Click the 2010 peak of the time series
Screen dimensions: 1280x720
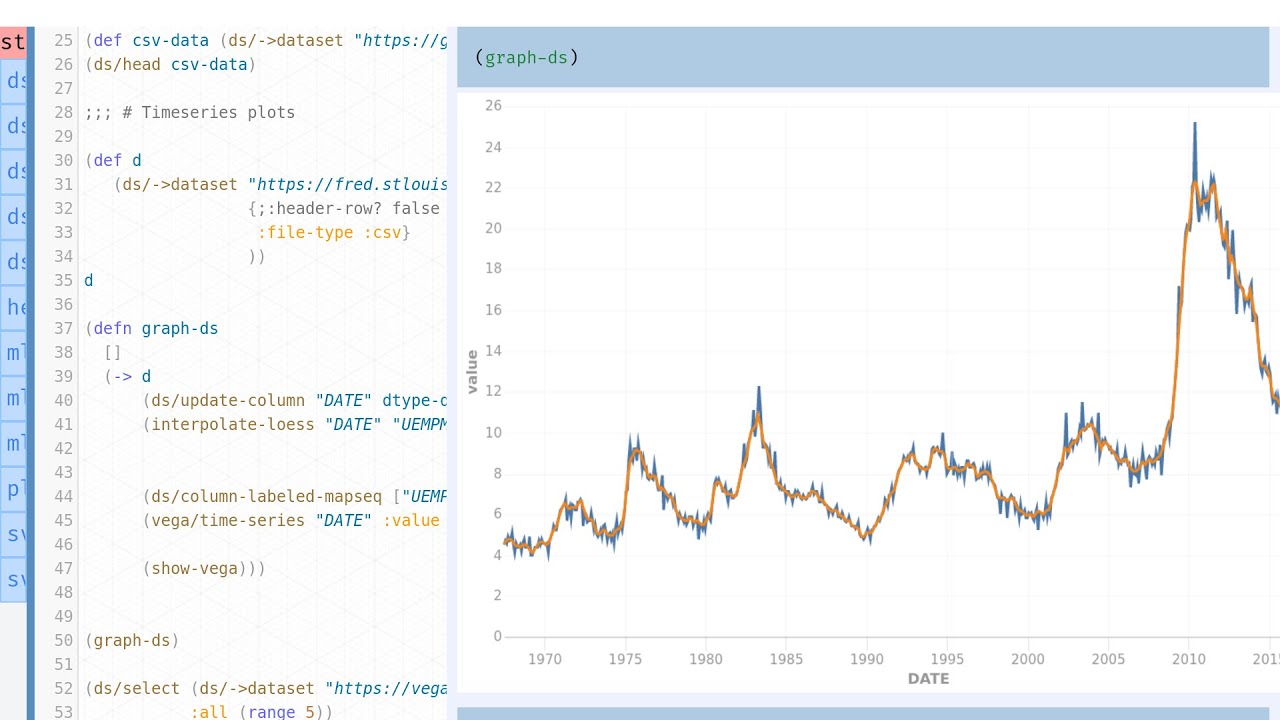coord(1194,124)
